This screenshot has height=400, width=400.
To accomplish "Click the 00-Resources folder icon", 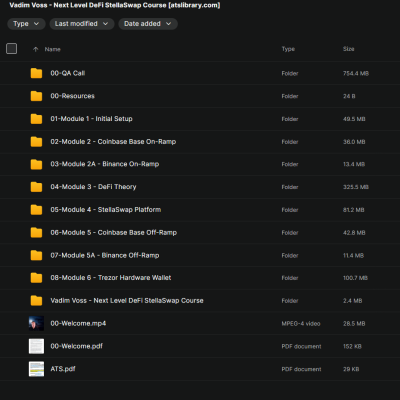I will [x=36, y=96].
